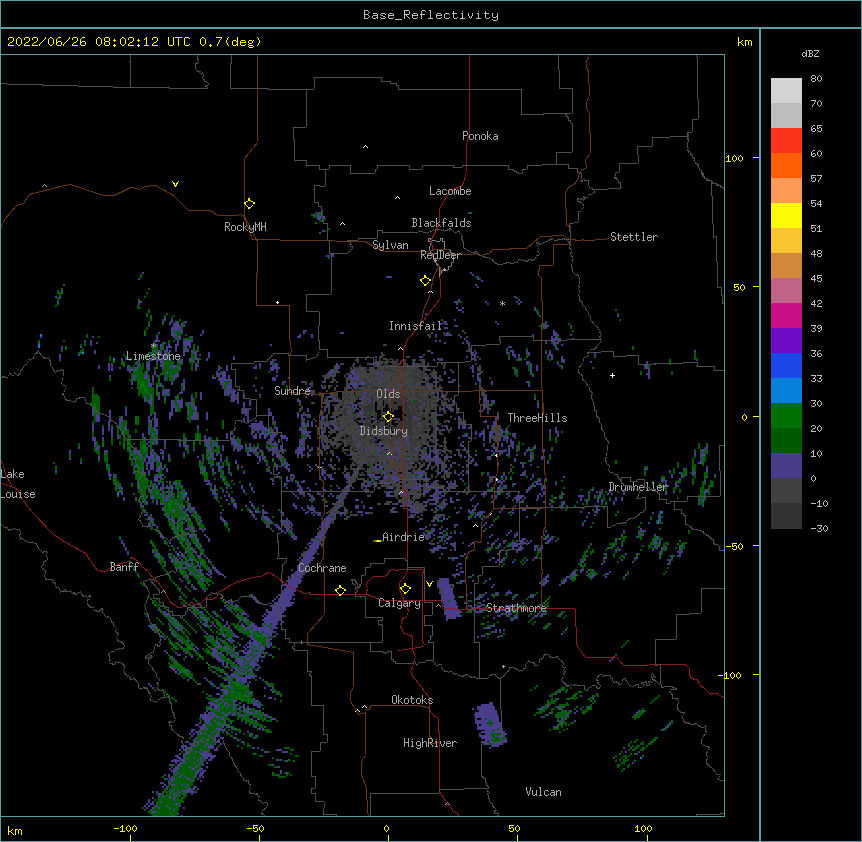862x842 pixels.
Task: Click the Base_Reflectivity title
Action: click(x=431, y=15)
